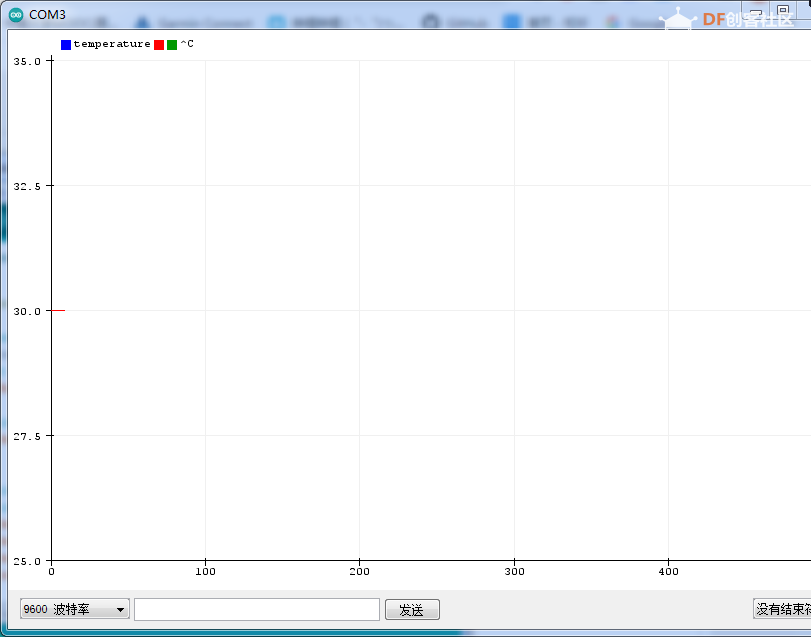
Task: Click the ^C legend label
Action: coord(187,44)
